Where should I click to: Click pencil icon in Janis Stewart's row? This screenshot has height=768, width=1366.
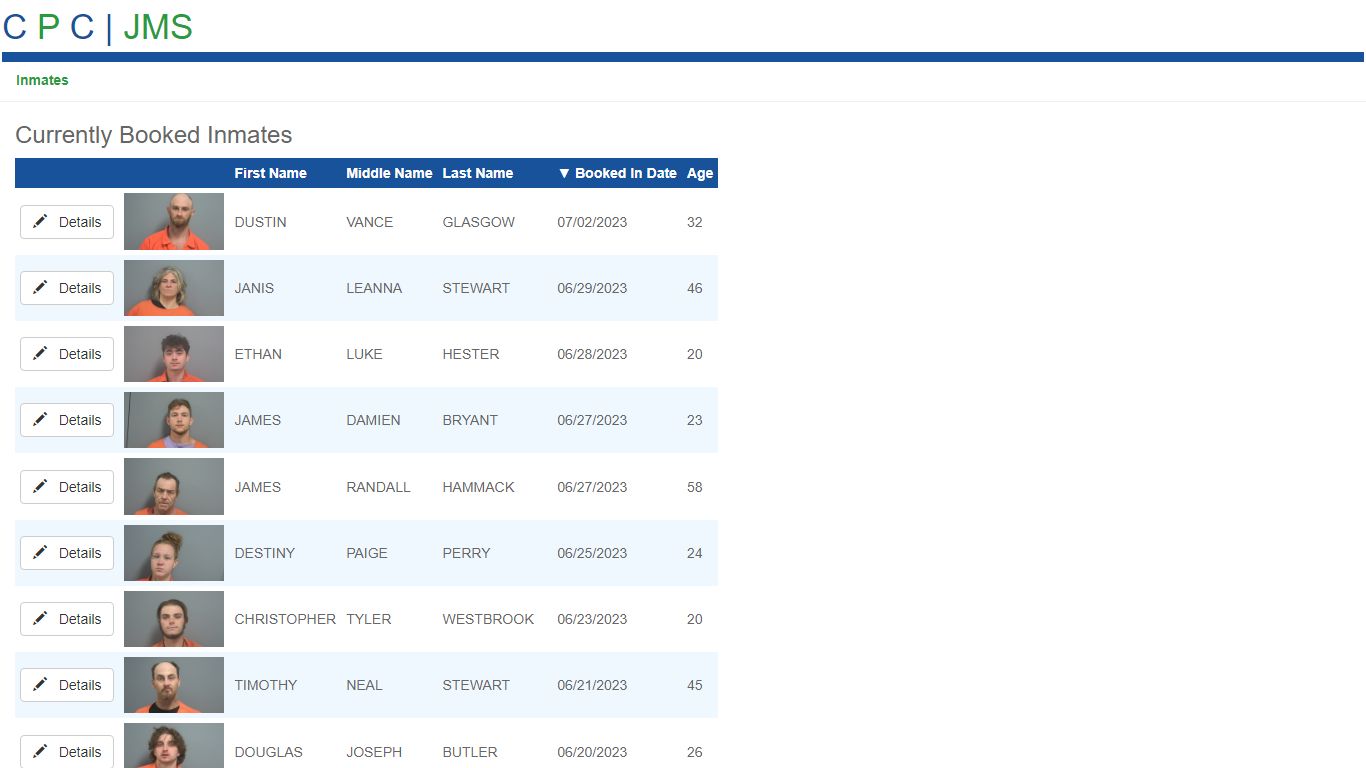(x=40, y=288)
